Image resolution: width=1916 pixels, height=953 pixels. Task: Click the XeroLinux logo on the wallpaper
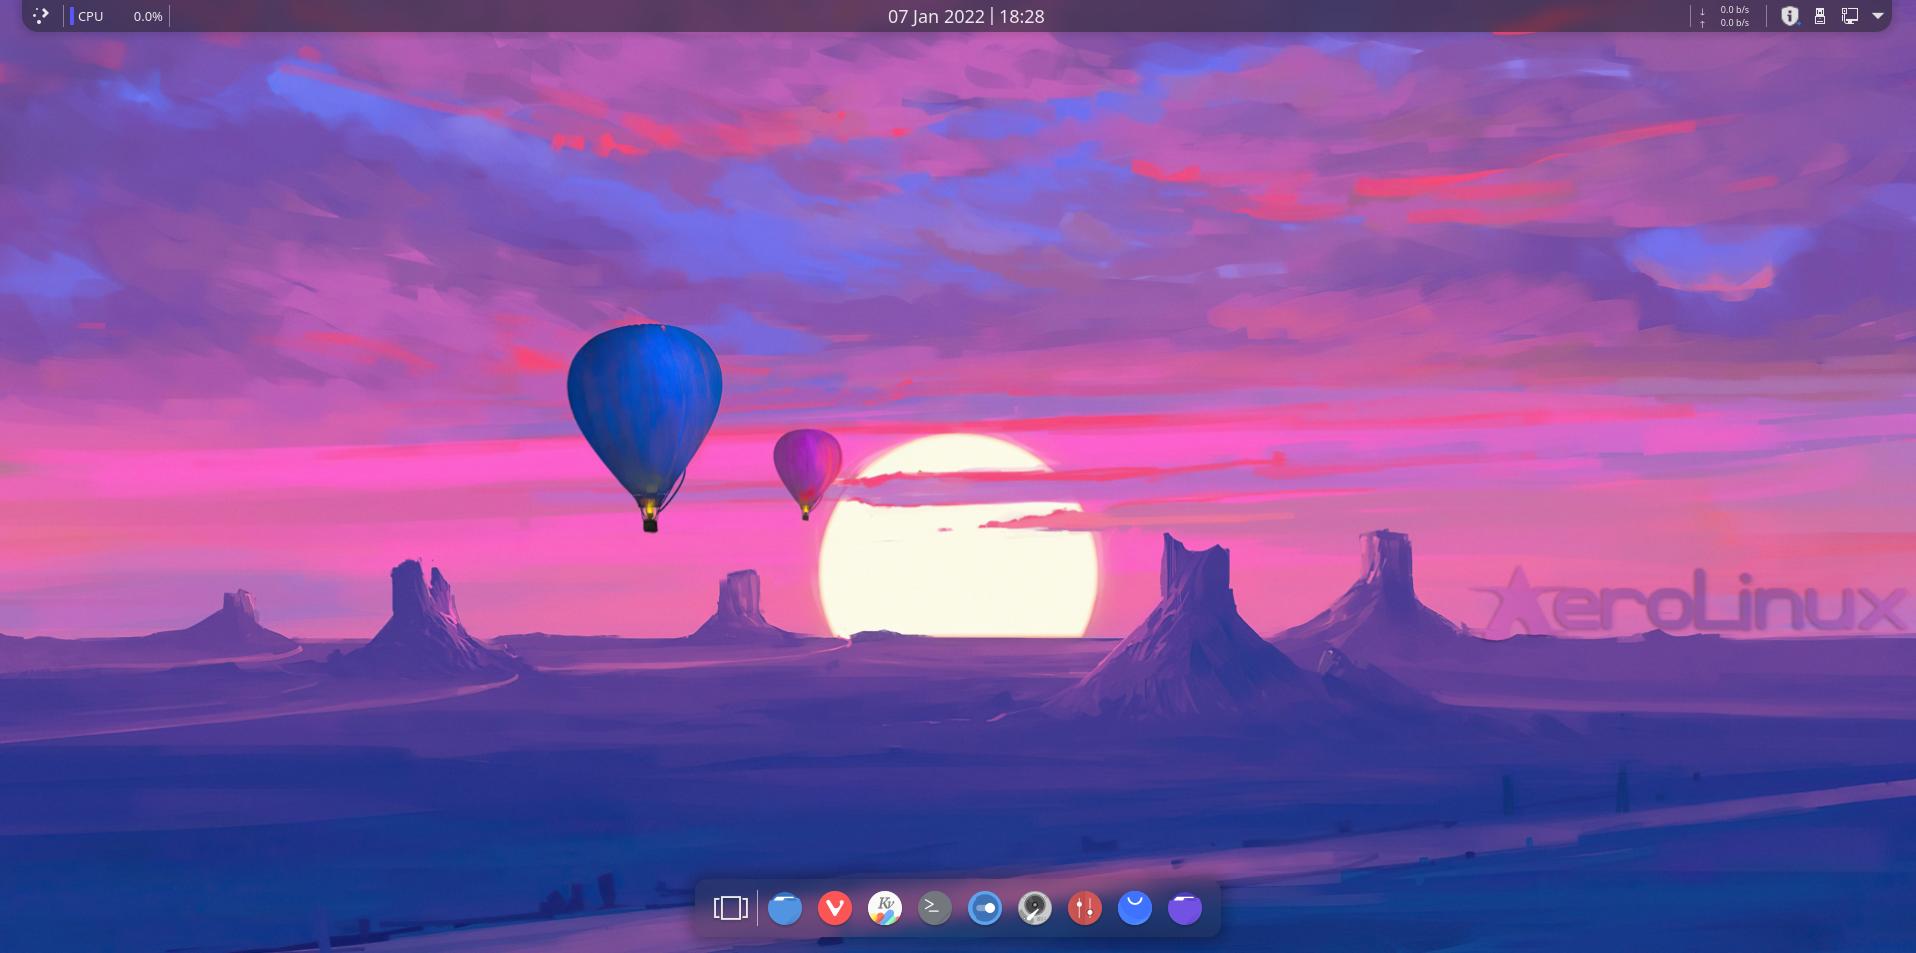coord(1690,603)
